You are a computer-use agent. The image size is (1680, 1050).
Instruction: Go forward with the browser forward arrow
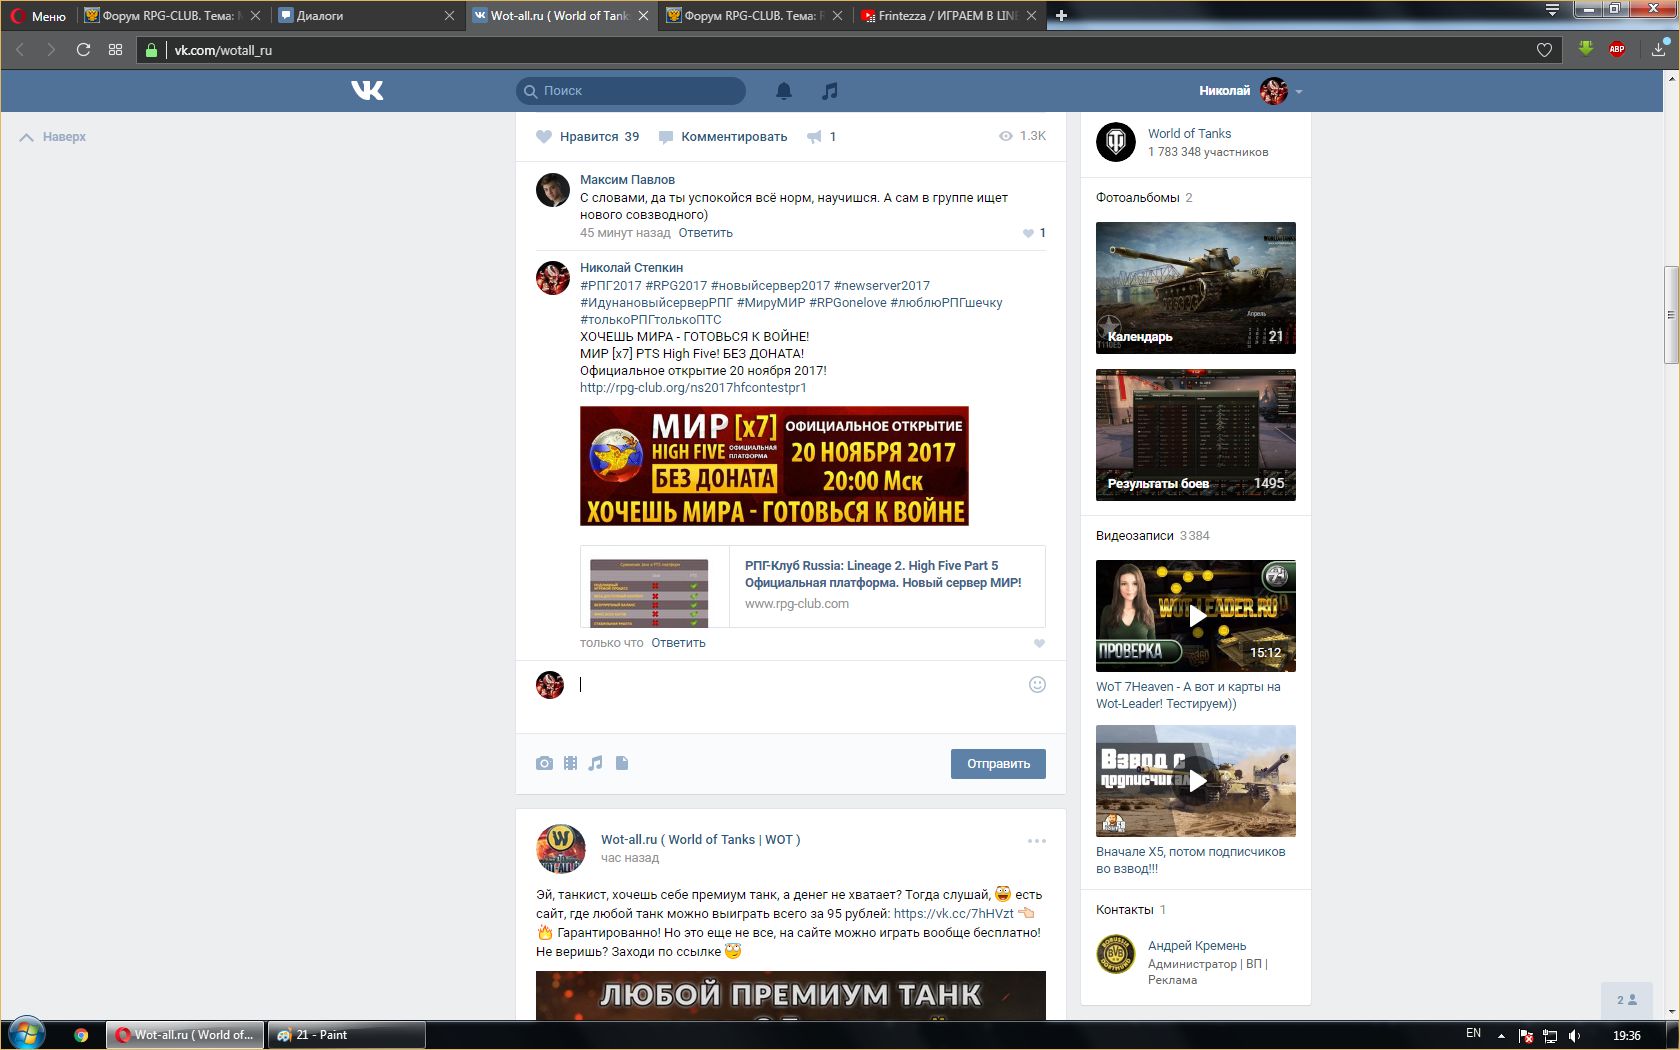click(x=51, y=50)
